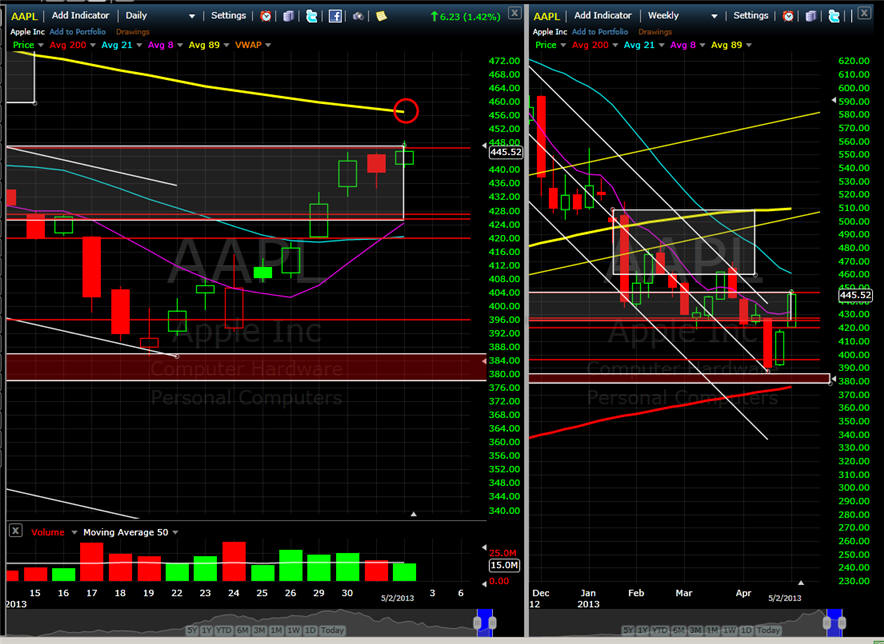
Task: Set an alert from weekly chart clock icon
Action: [x=788, y=16]
